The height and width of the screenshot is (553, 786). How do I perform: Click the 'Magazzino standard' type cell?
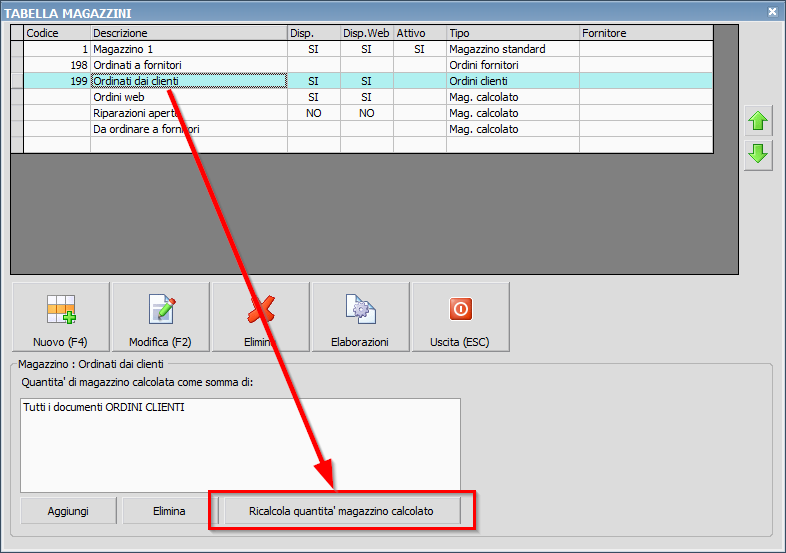tap(513, 49)
